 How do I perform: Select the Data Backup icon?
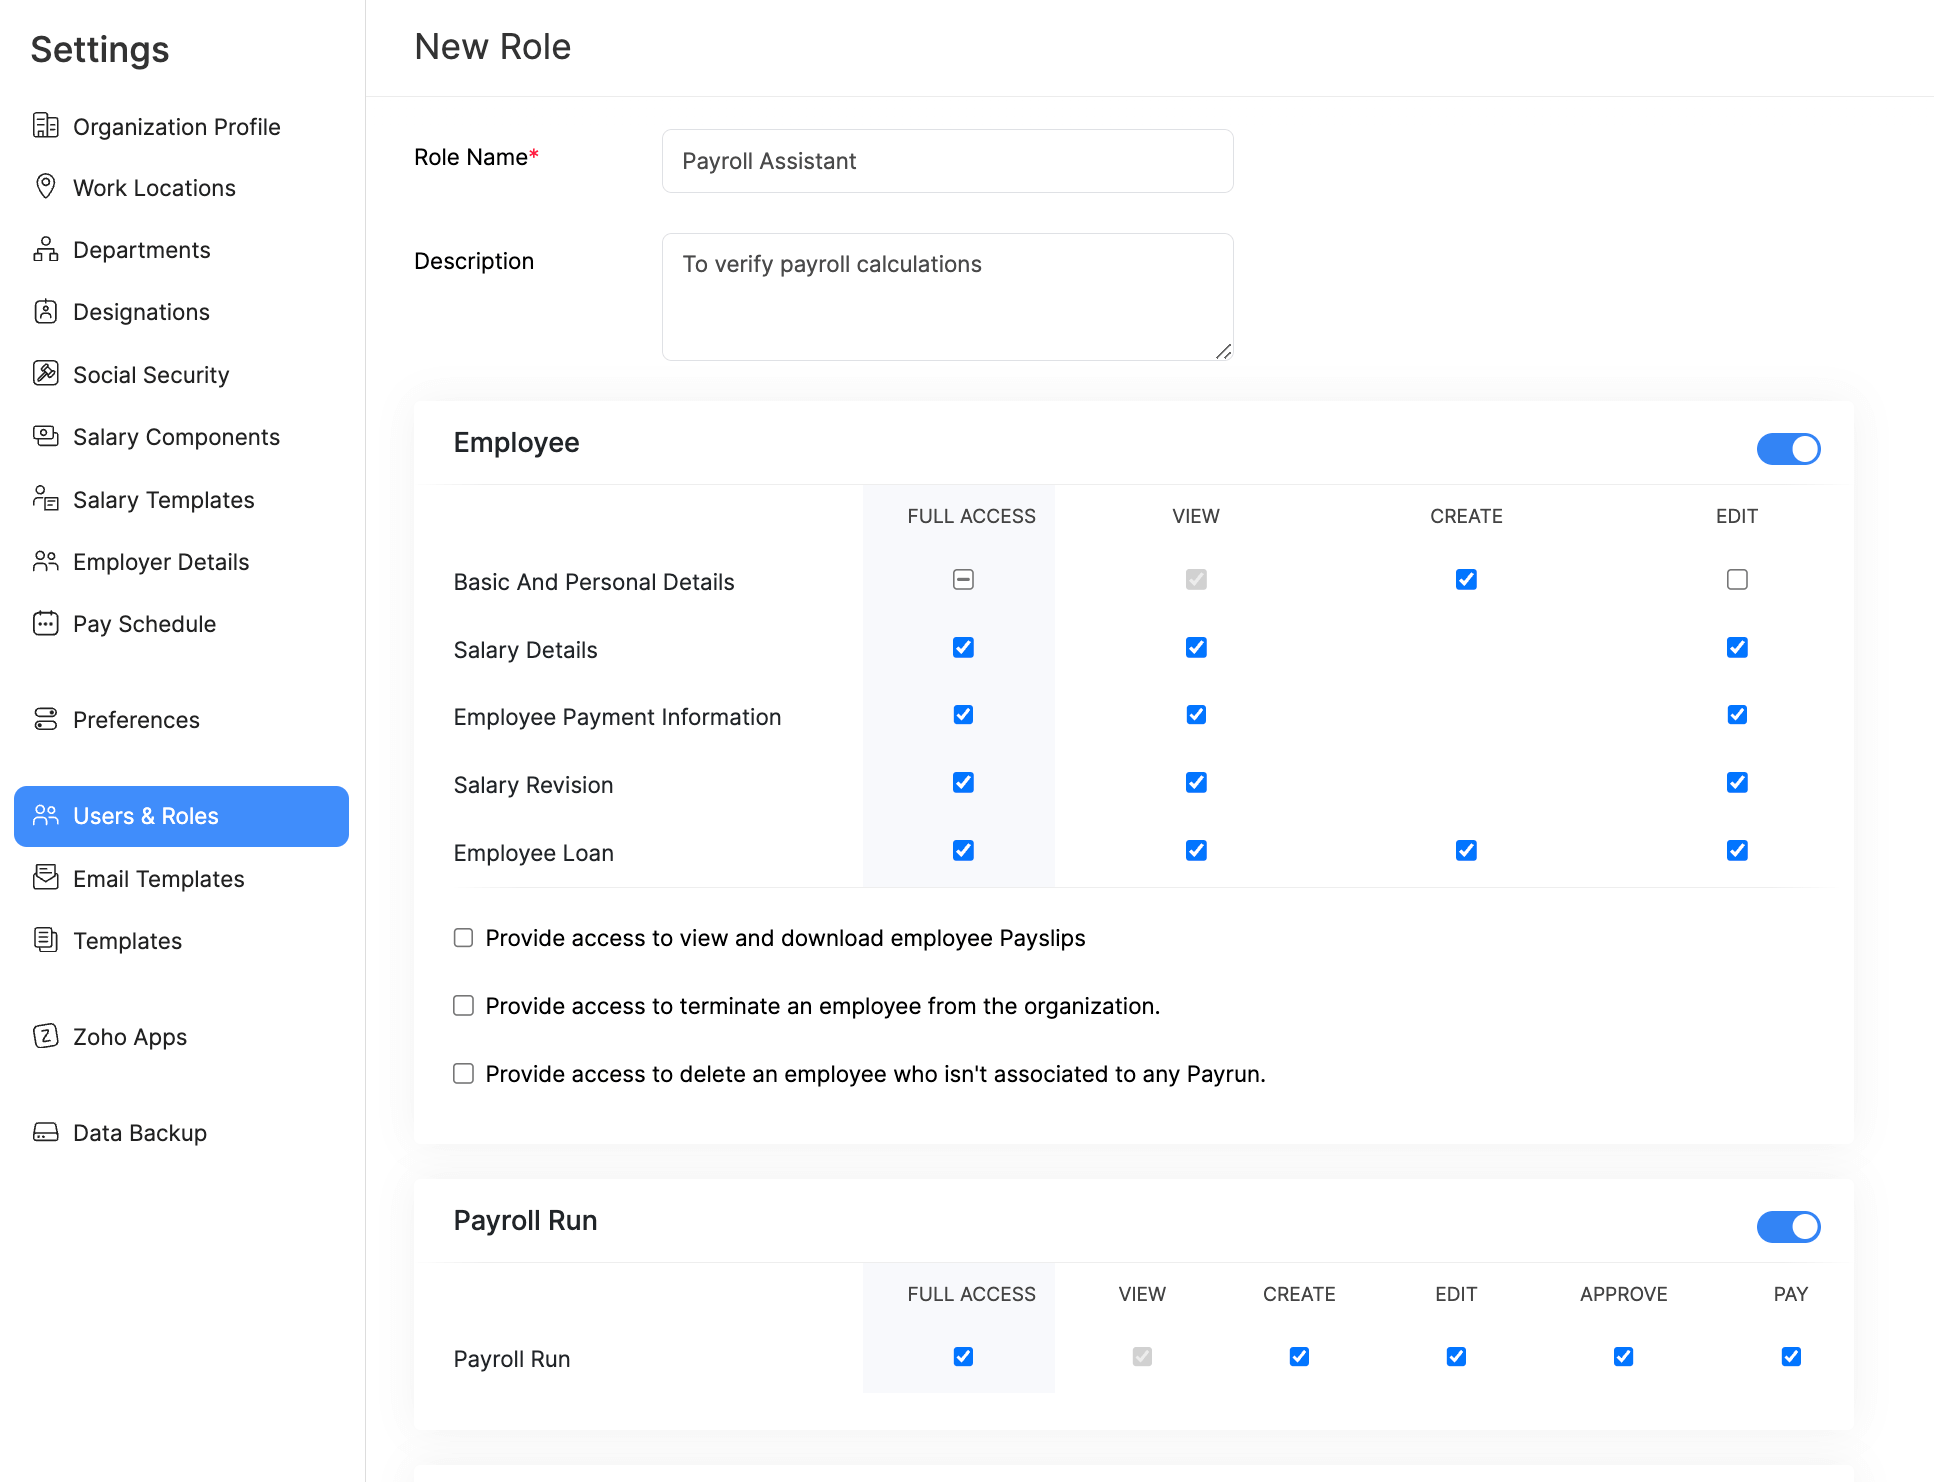click(x=46, y=1132)
